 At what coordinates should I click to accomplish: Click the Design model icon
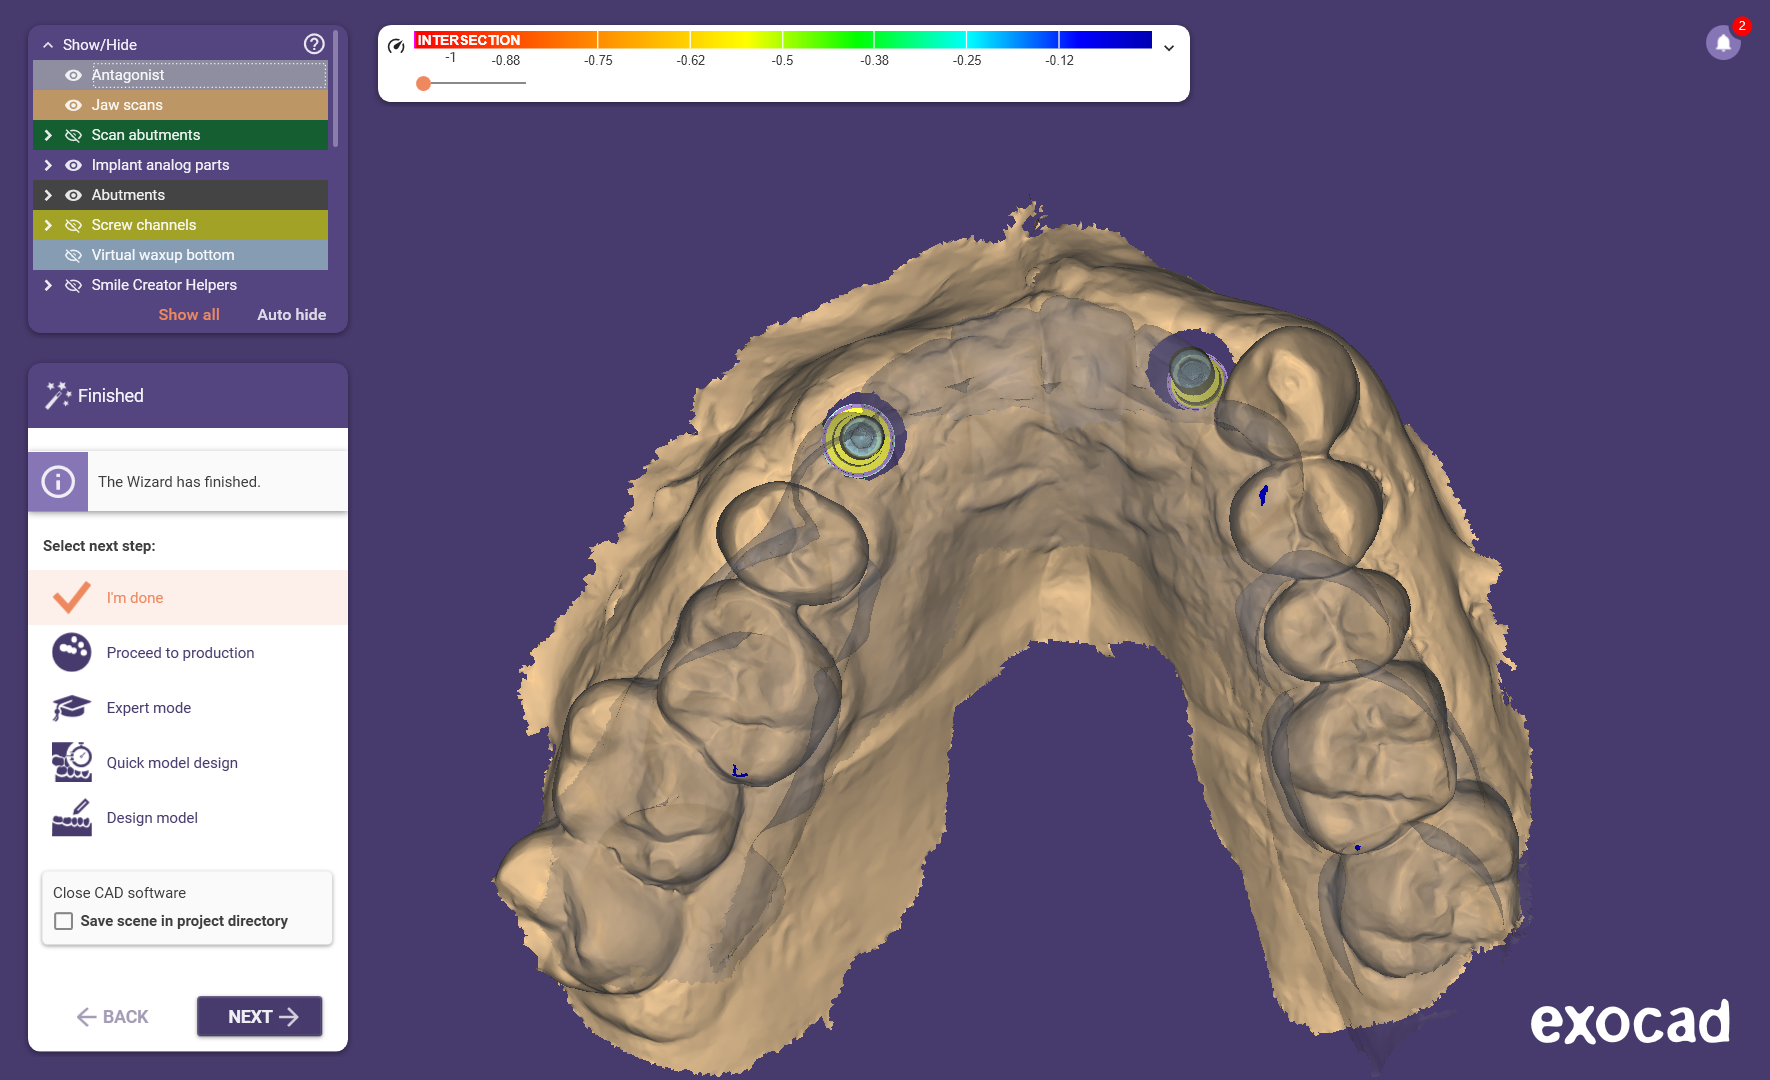72,818
